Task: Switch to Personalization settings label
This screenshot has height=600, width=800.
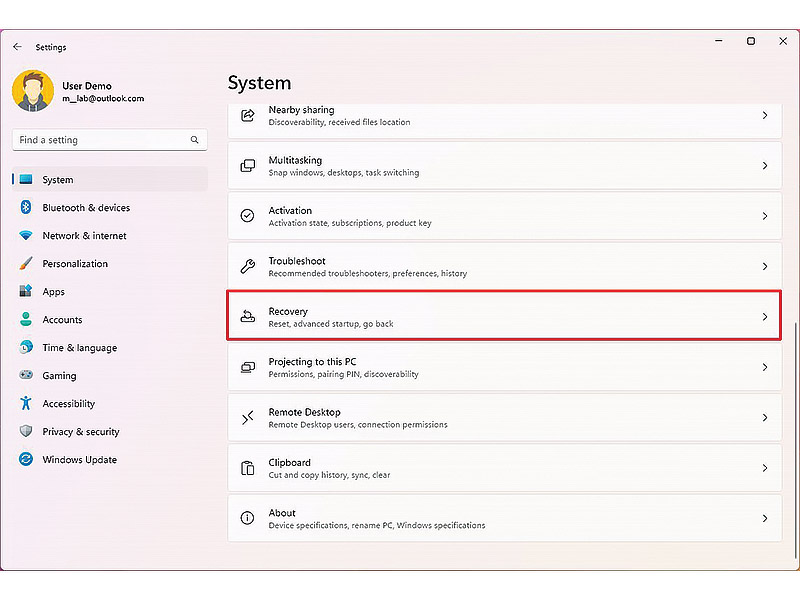Action: [75, 264]
